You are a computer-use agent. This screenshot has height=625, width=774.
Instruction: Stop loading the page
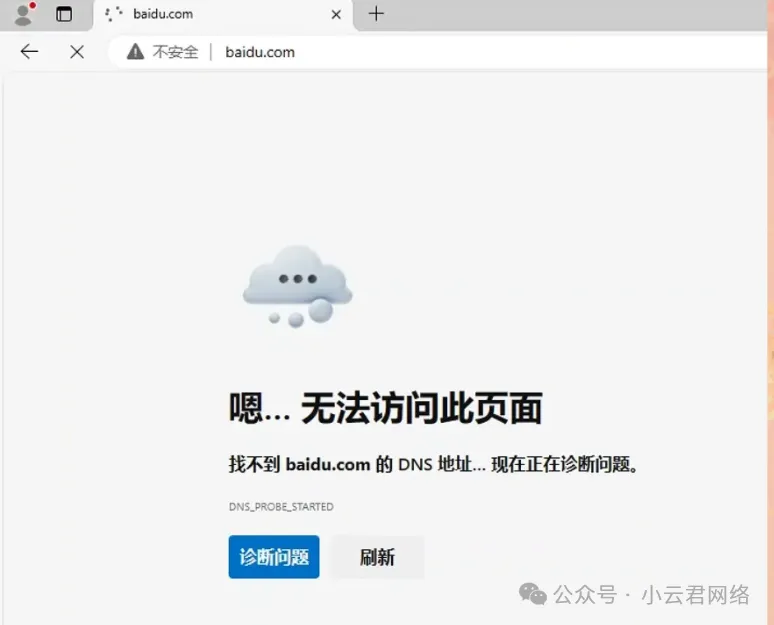click(77, 52)
